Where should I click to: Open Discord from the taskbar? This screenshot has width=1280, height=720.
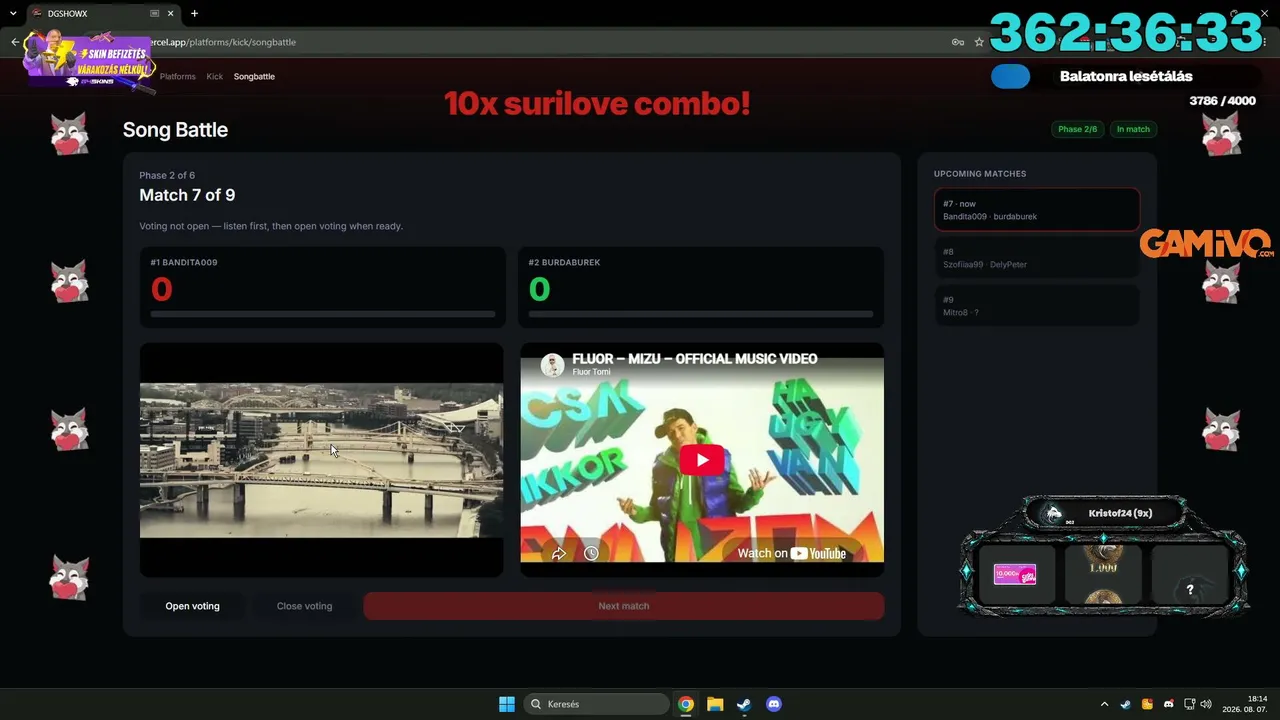point(773,704)
